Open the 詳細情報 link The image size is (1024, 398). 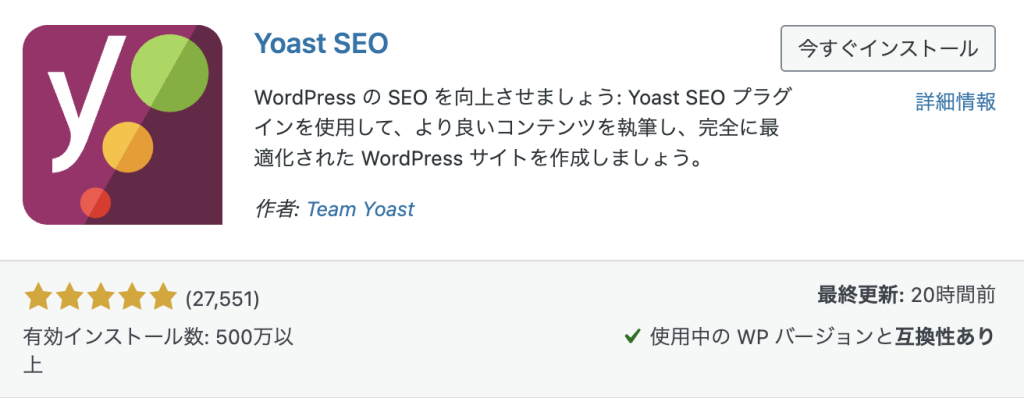point(956,102)
